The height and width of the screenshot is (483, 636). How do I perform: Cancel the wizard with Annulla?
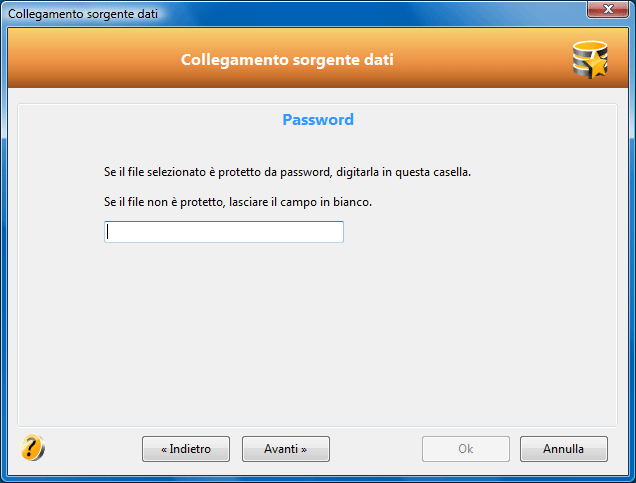pos(564,449)
